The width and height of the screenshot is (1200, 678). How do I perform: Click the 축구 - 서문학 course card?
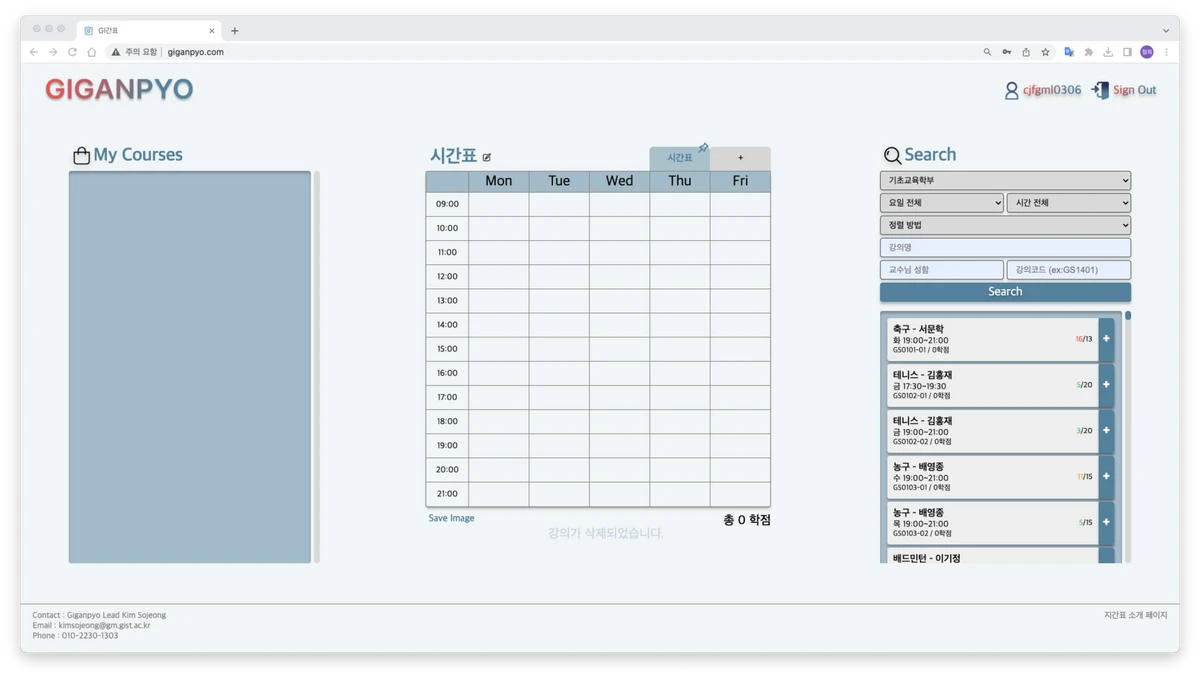point(993,339)
